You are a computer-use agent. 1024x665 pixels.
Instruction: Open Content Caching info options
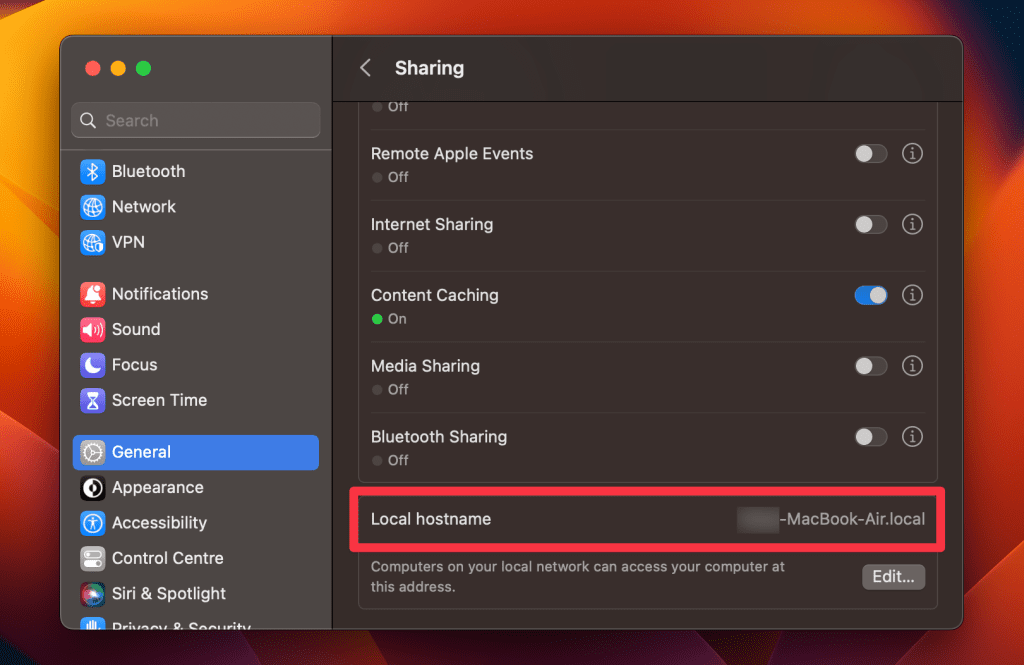(x=912, y=296)
